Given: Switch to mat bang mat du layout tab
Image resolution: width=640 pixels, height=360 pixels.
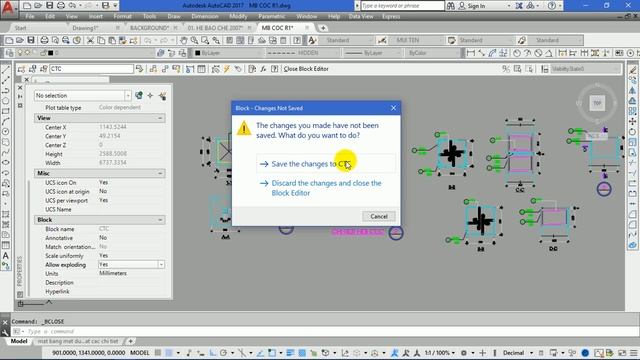Looking at the screenshot, I should pyautogui.click(x=78, y=341).
